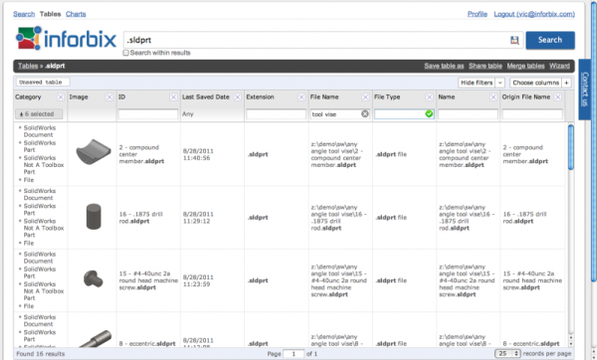Screen dimensions: 597x360
Task: Click Logout (vic@inforbix.com)
Action: pyautogui.click(x=534, y=14)
